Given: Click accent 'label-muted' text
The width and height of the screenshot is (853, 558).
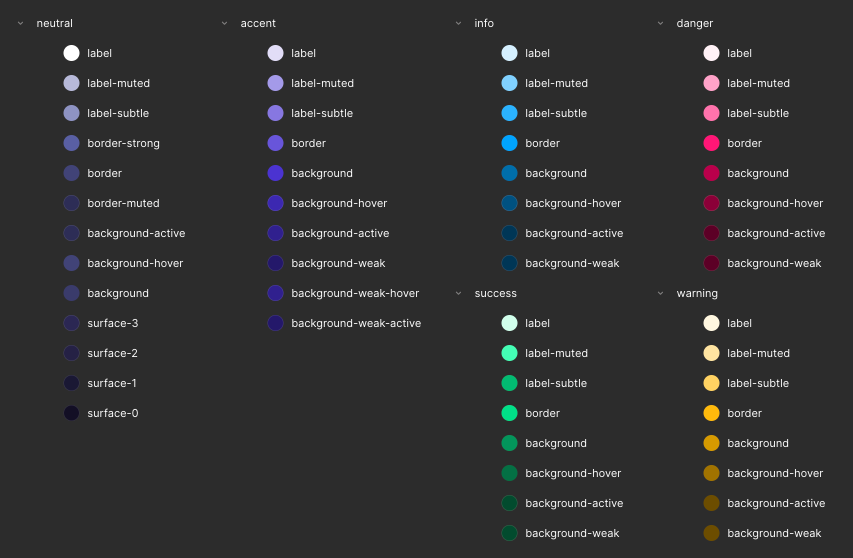Looking at the screenshot, I should coord(323,83).
